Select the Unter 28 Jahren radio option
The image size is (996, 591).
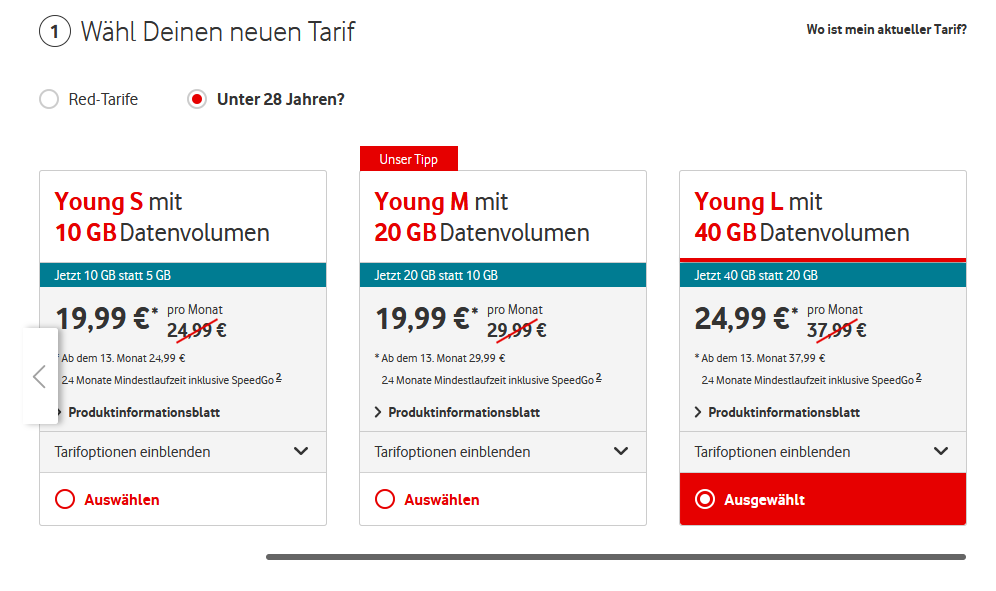click(197, 99)
